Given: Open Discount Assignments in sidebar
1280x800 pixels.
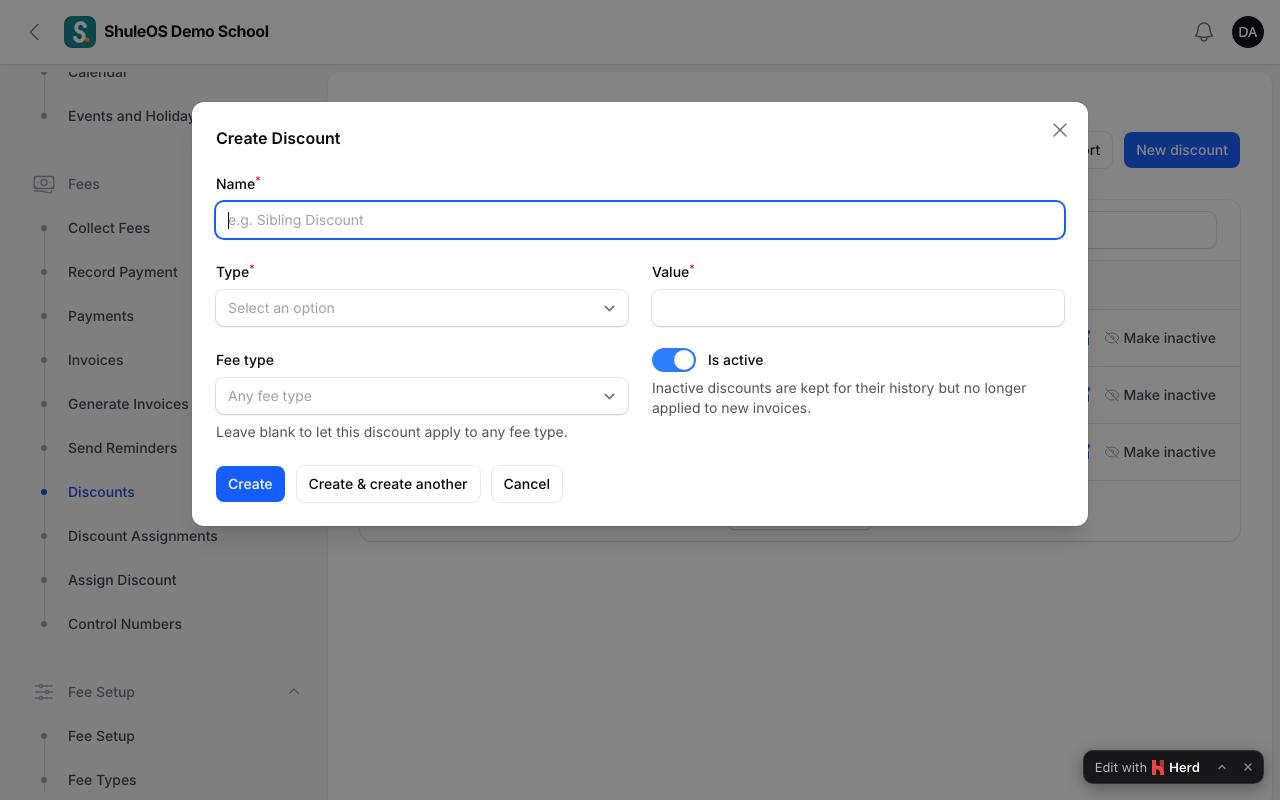Looking at the screenshot, I should pos(143,536).
